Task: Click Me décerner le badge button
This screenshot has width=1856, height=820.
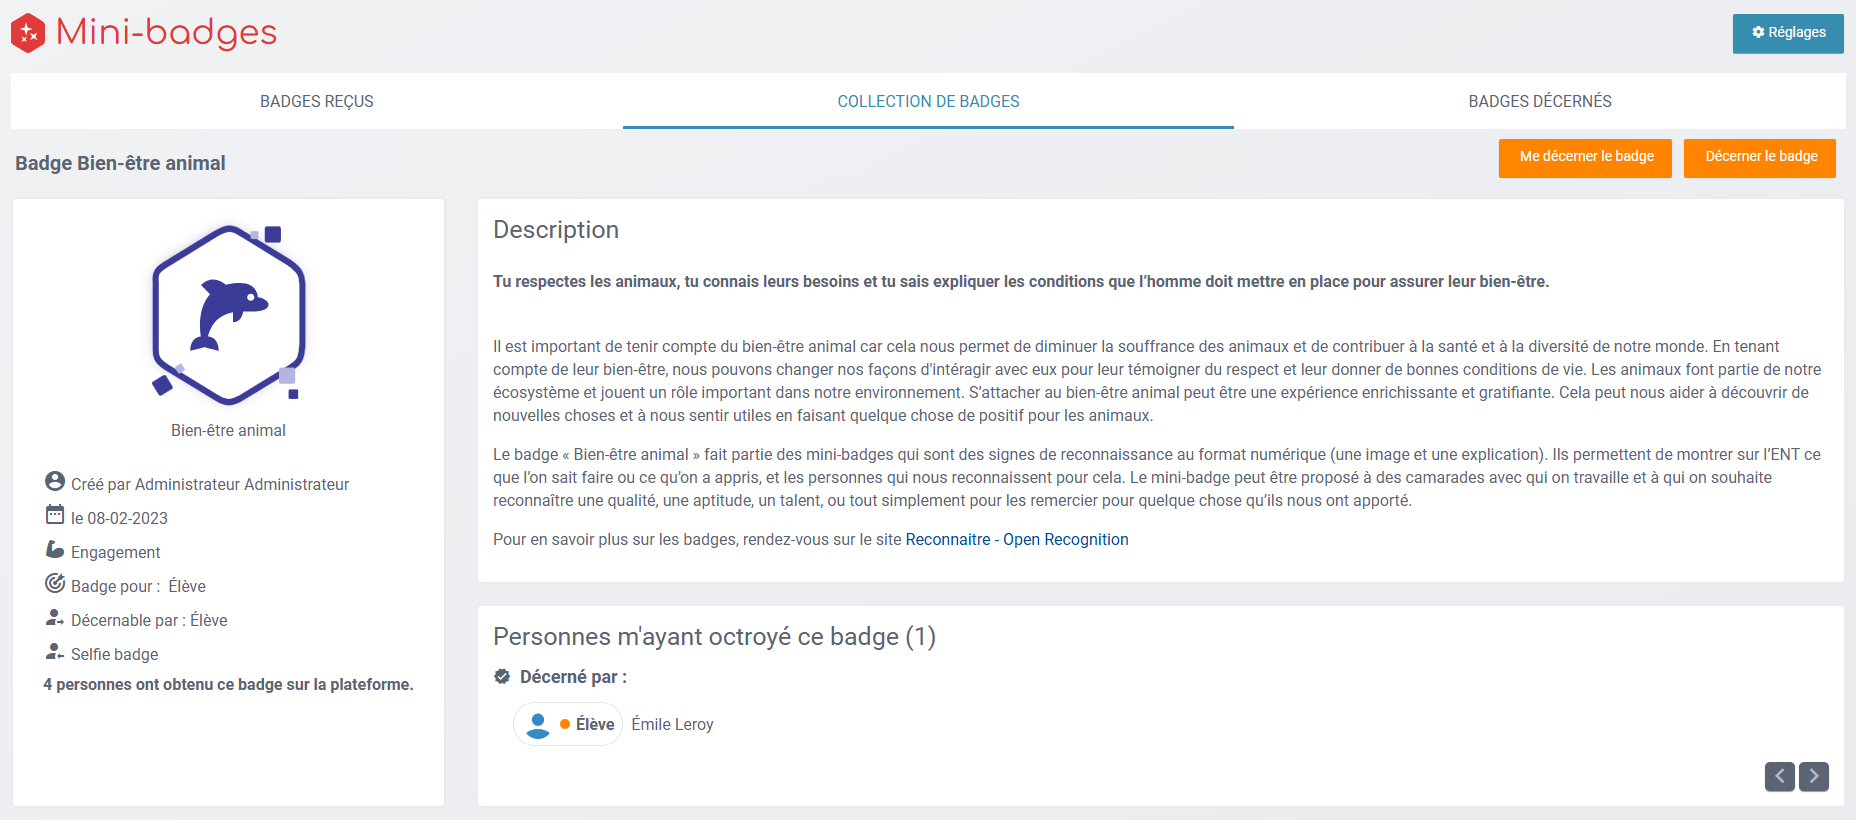Action: [1585, 157]
